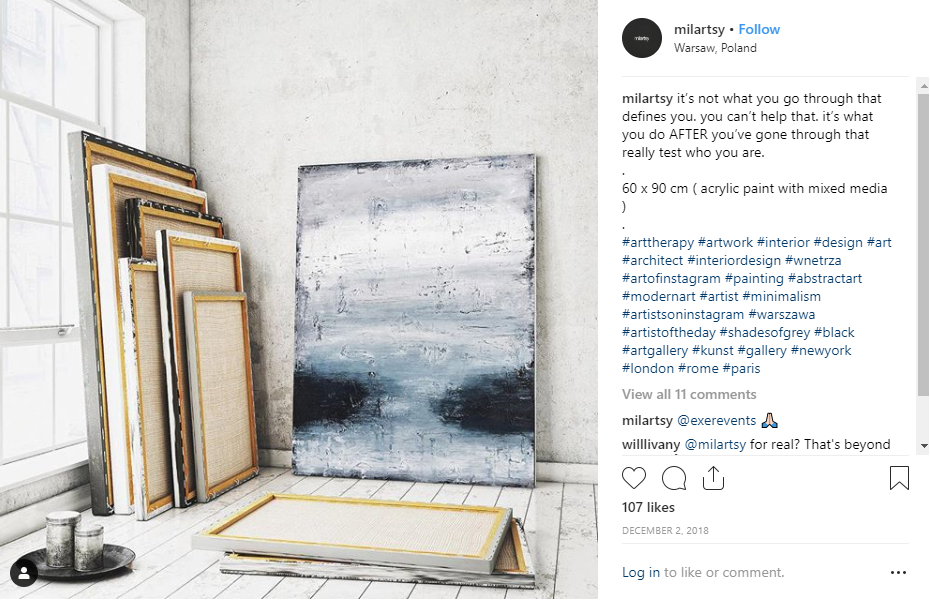The image size is (930, 600).
Task: Like the post with heart icon
Action: pos(633,478)
